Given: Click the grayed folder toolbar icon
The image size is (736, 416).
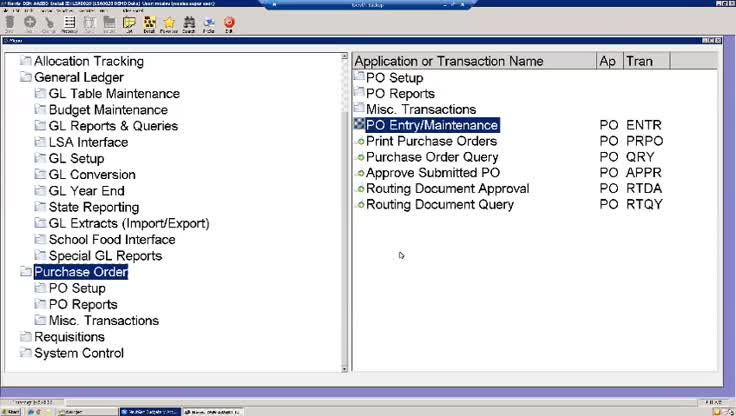Looking at the screenshot, I should pos(109,22).
